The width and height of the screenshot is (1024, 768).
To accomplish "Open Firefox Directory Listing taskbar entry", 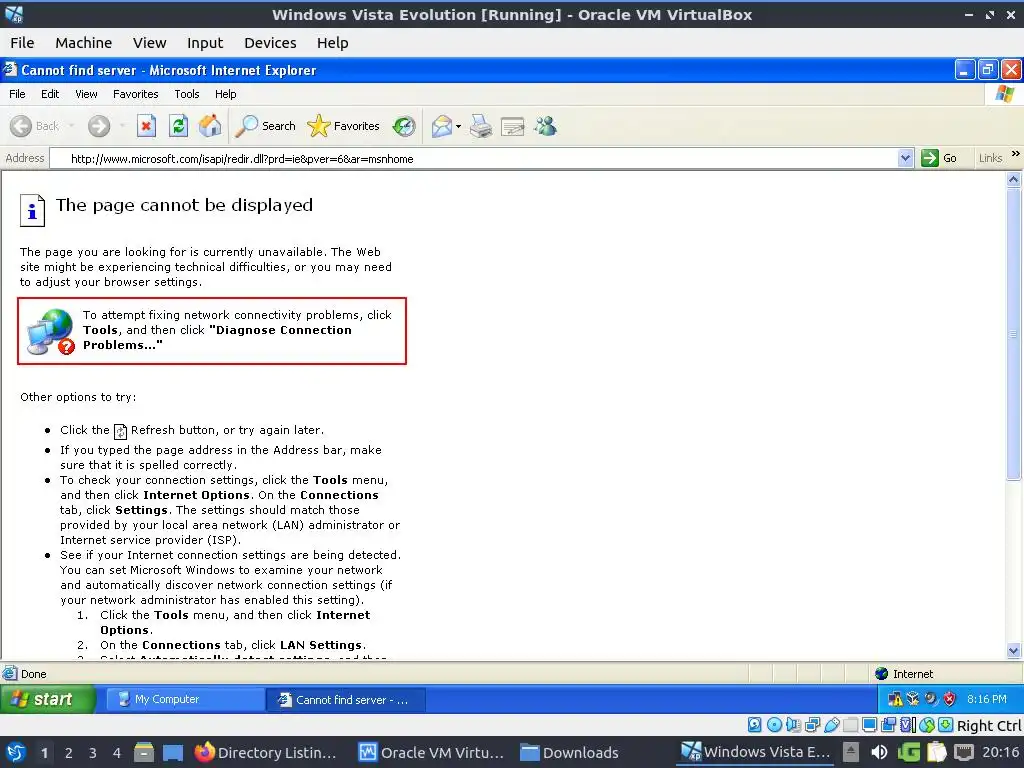I will [x=266, y=753].
